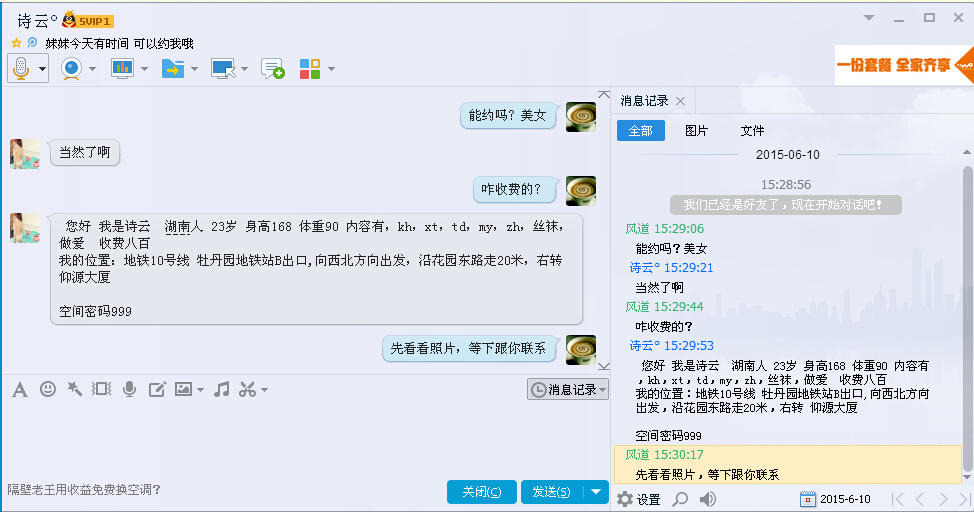Go to previous page of message history

coord(920,499)
